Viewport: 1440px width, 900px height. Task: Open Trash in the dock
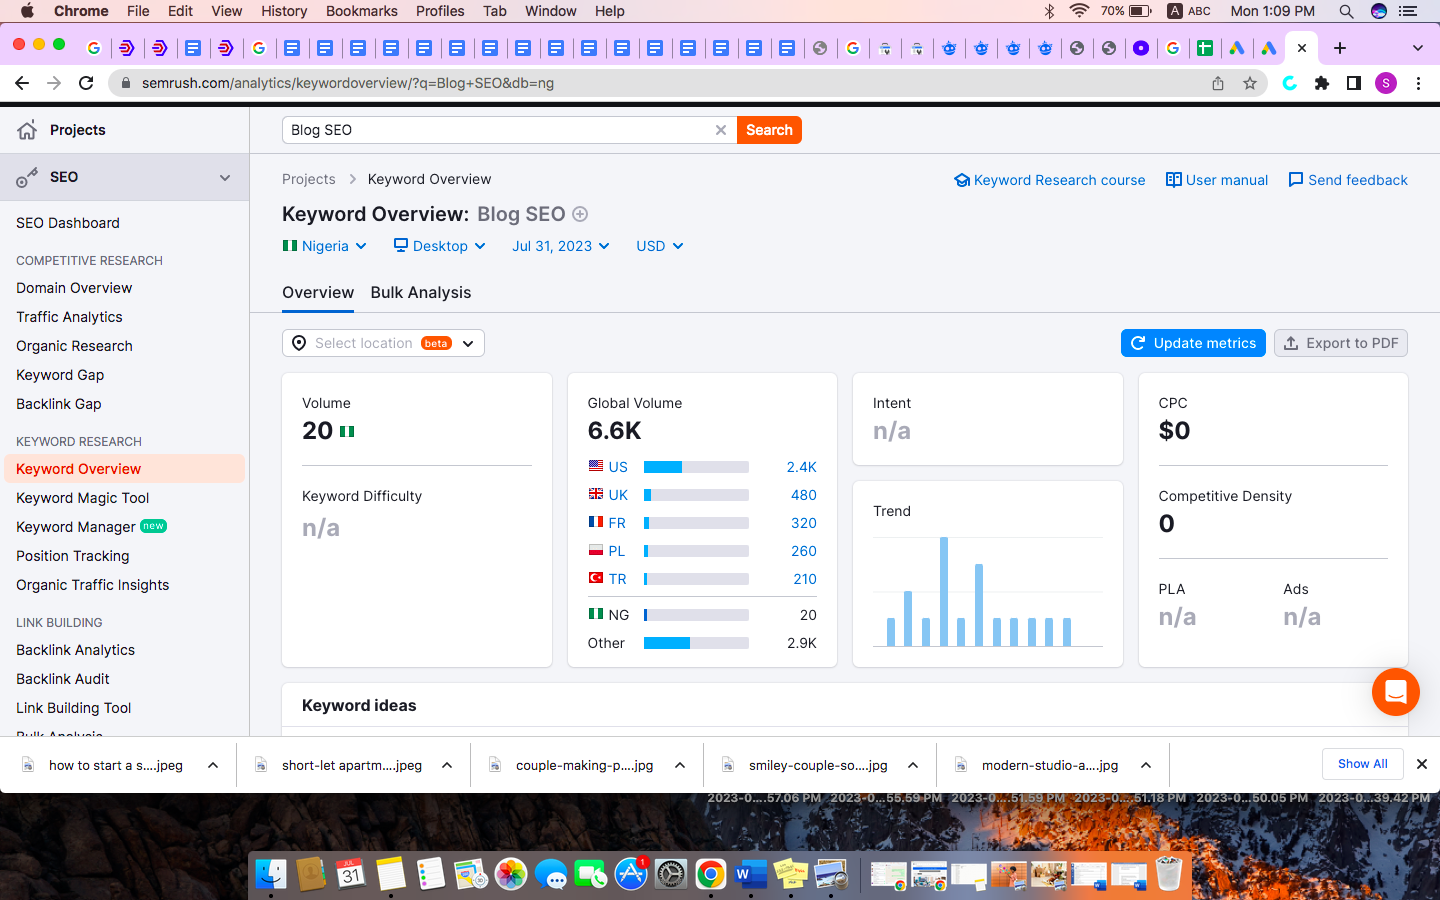coord(1168,874)
